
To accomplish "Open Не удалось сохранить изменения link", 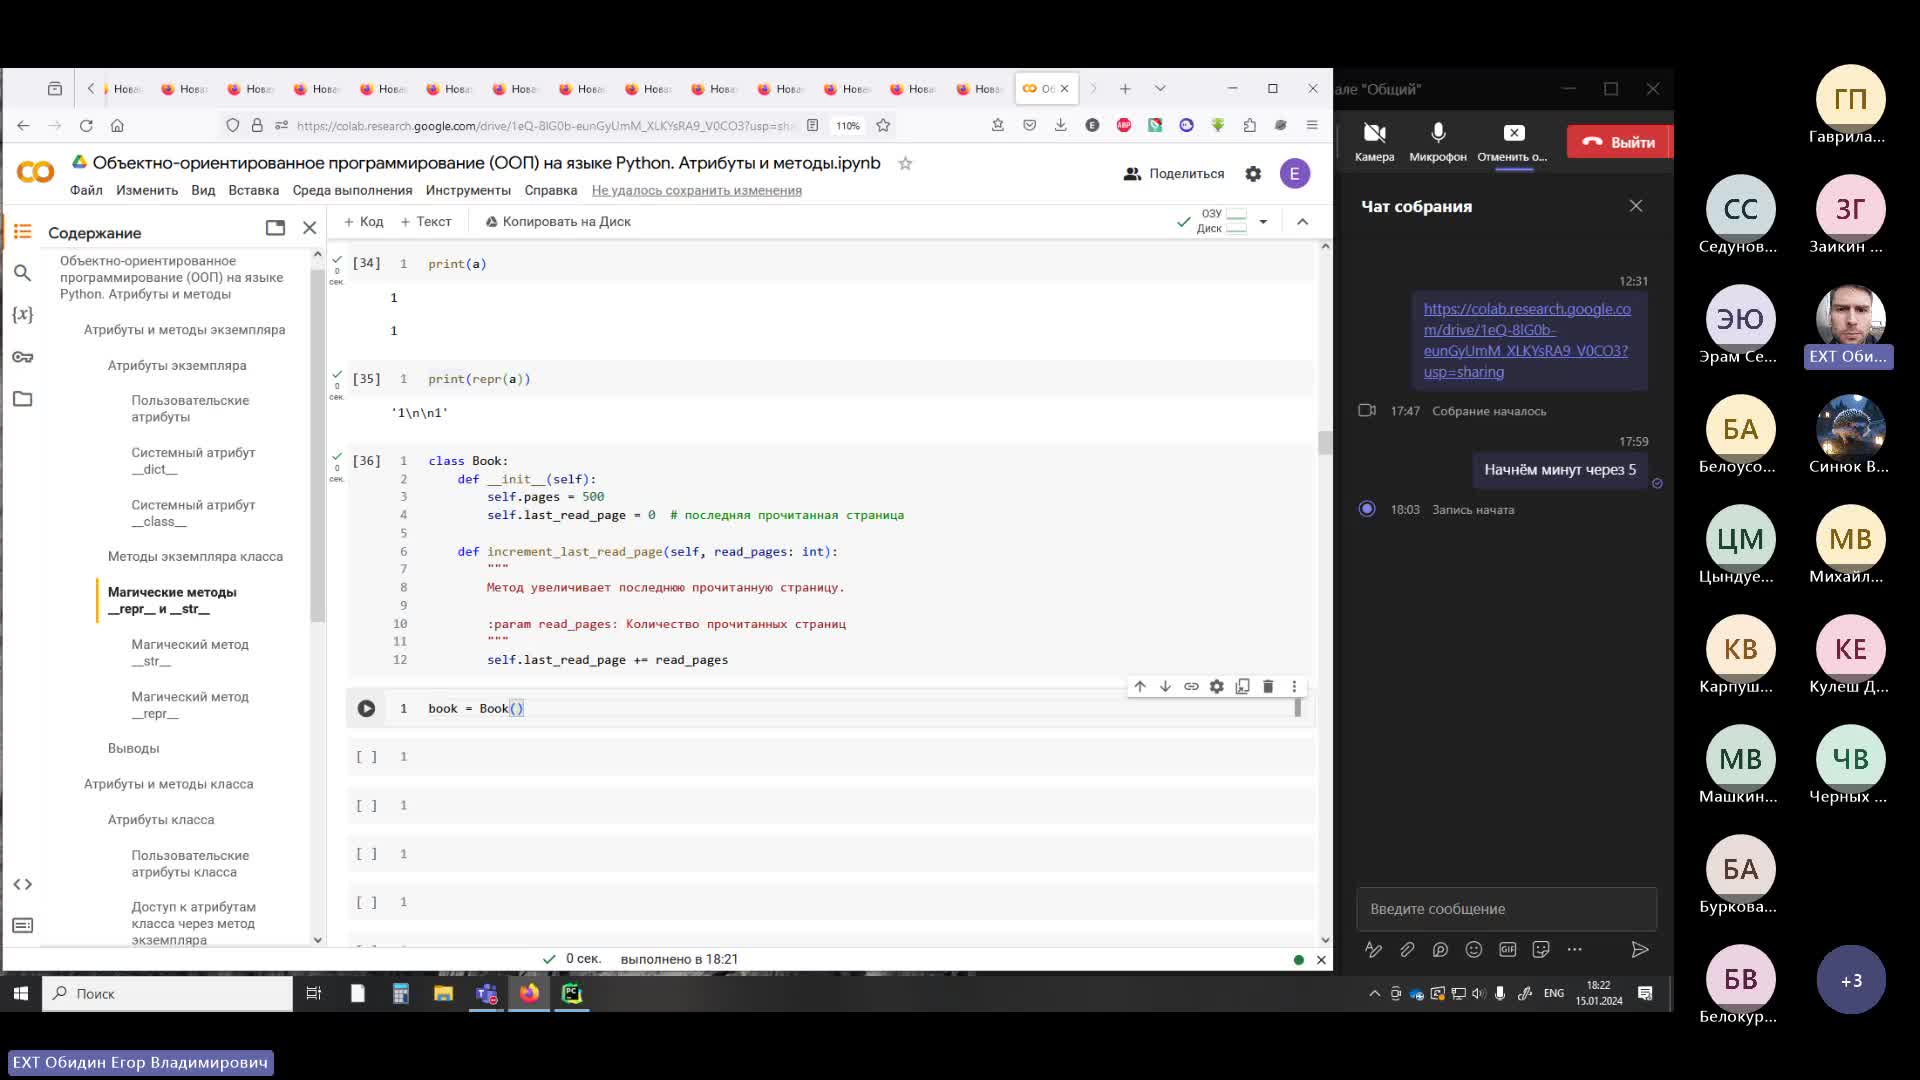I will click(x=697, y=190).
